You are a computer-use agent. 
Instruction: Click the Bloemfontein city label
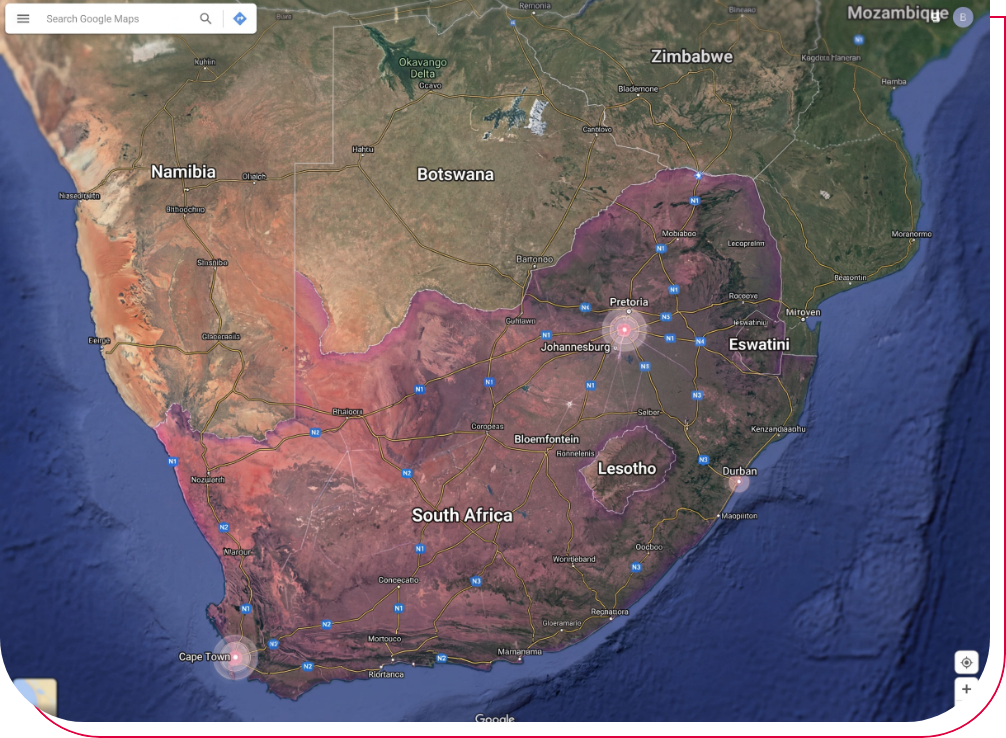546,439
